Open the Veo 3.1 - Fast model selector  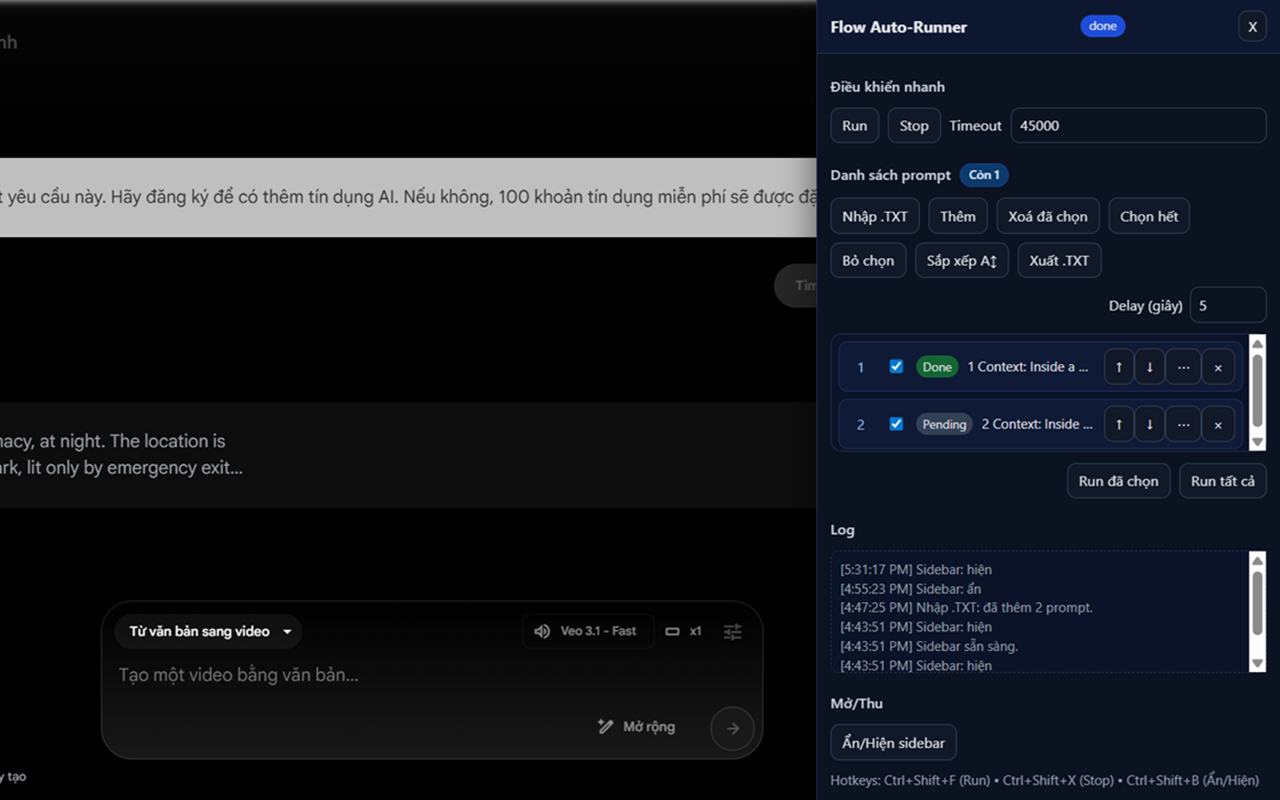[588, 631]
